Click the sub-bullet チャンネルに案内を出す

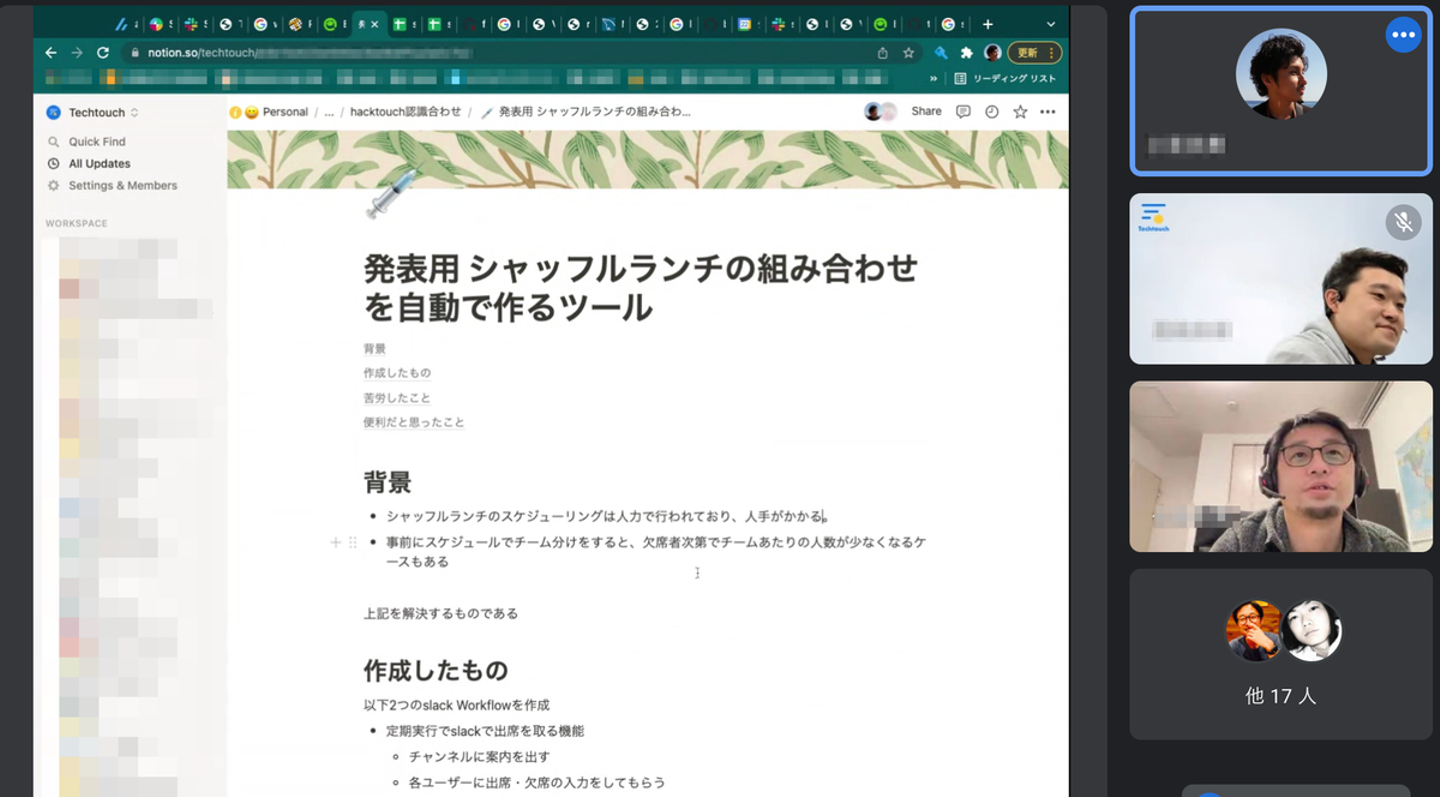(479, 757)
